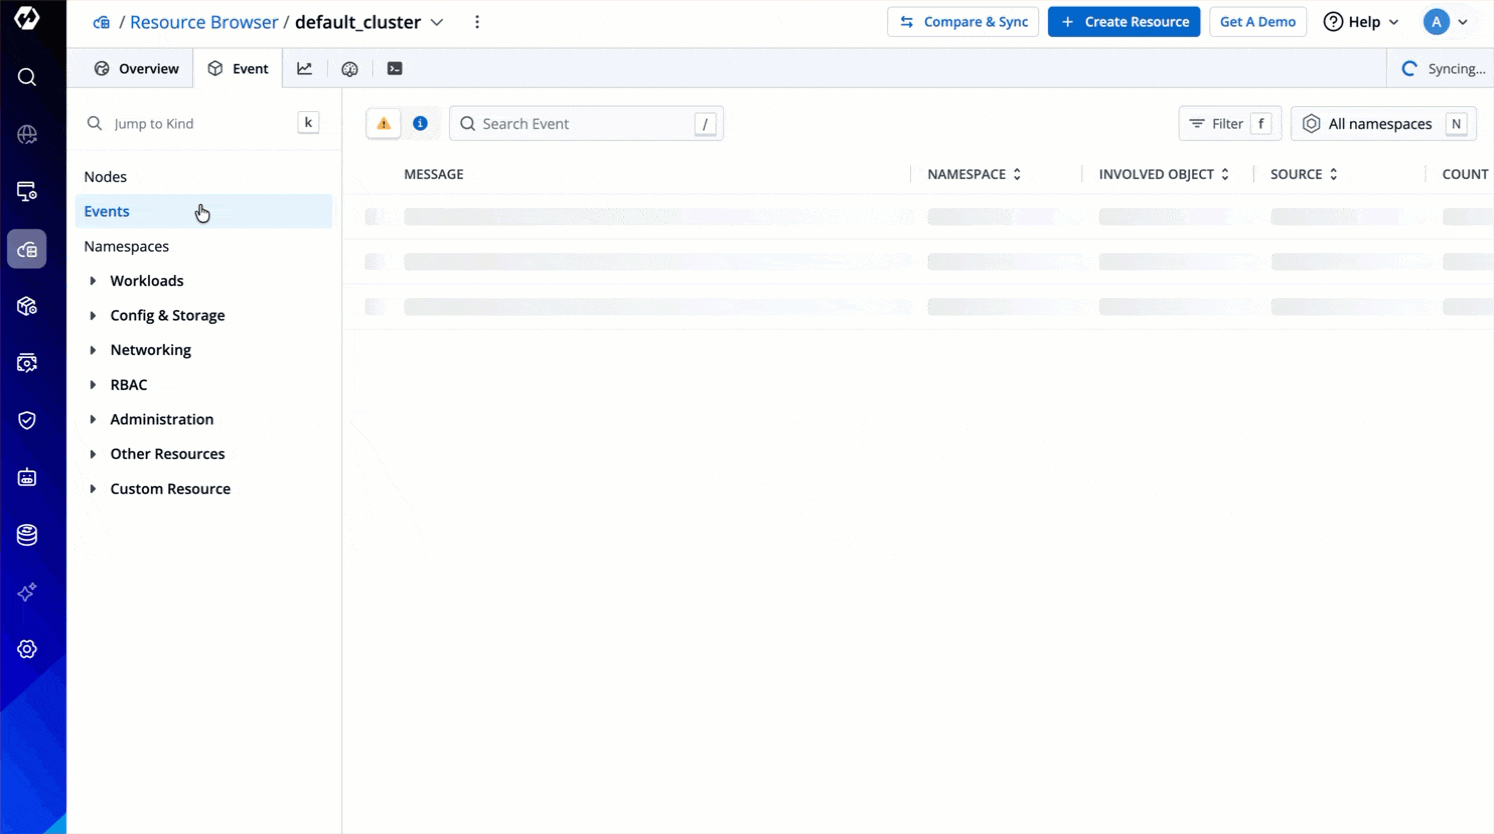Viewport: 1494px width, 834px height.
Task: Toggle the warning events filter
Action: tap(384, 124)
